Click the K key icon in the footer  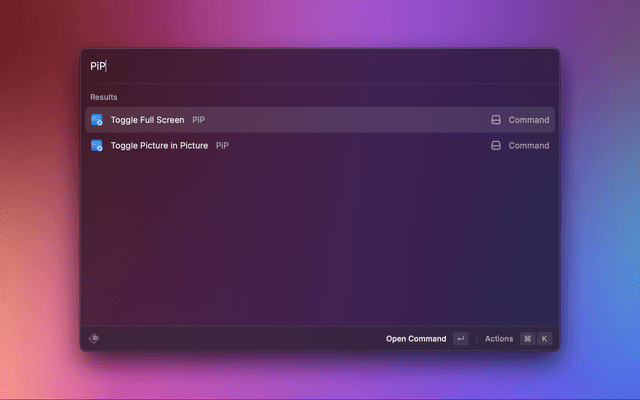coord(545,339)
